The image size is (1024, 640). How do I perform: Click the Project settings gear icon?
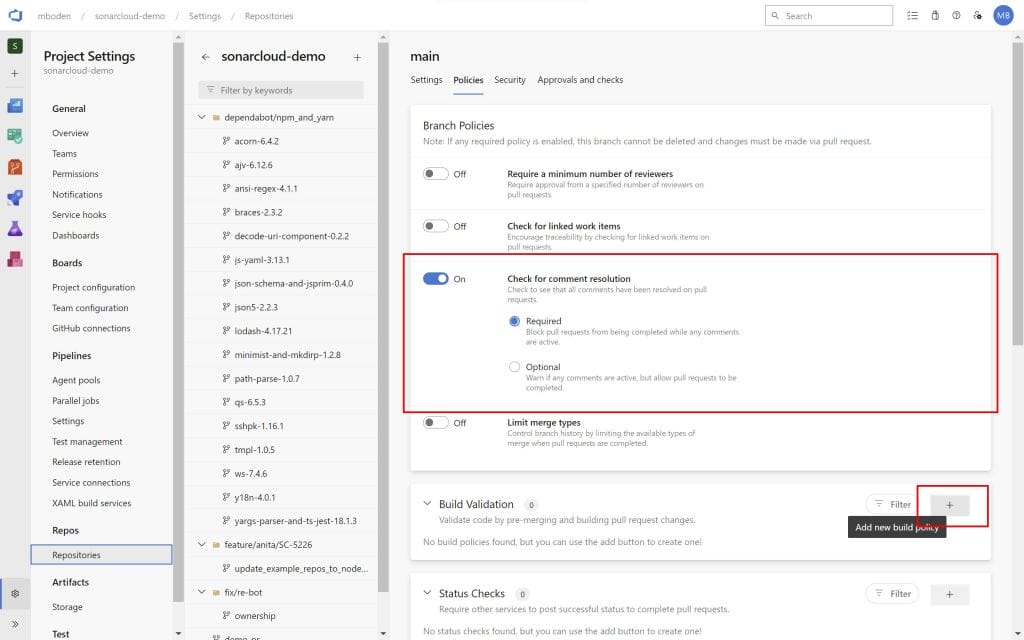[15, 594]
